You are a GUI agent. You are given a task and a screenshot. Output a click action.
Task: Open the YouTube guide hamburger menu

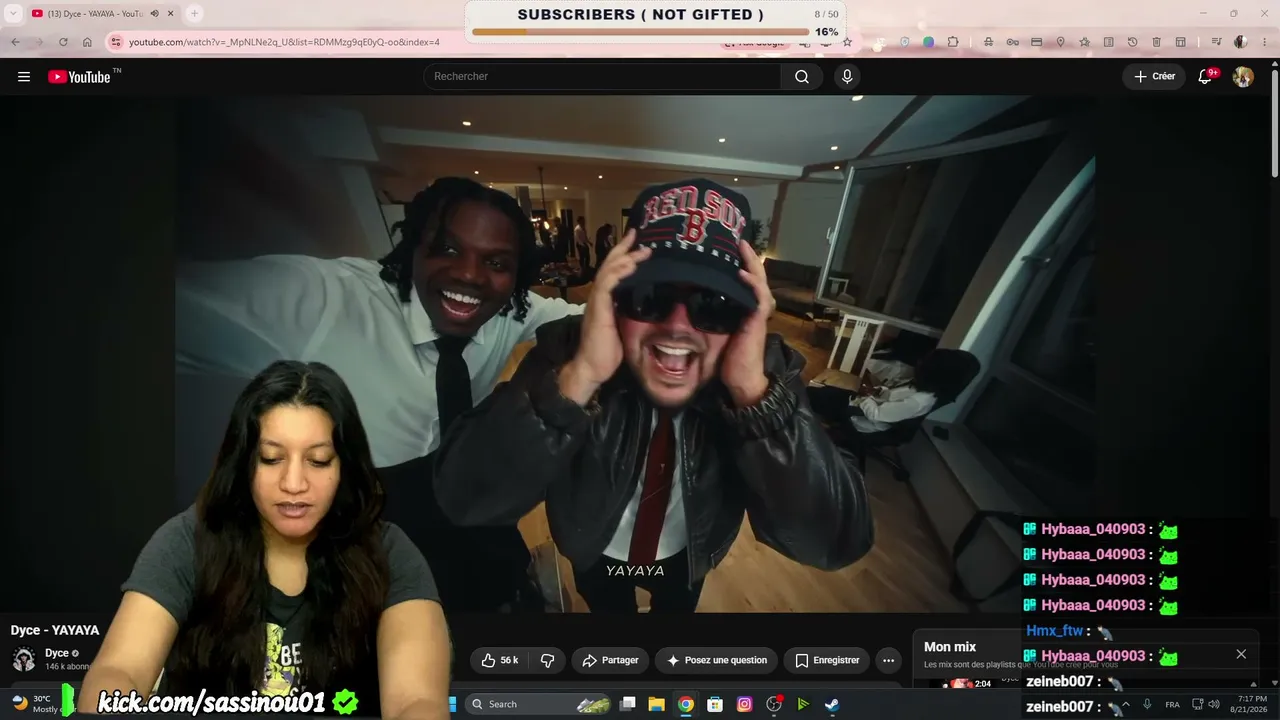24,77
